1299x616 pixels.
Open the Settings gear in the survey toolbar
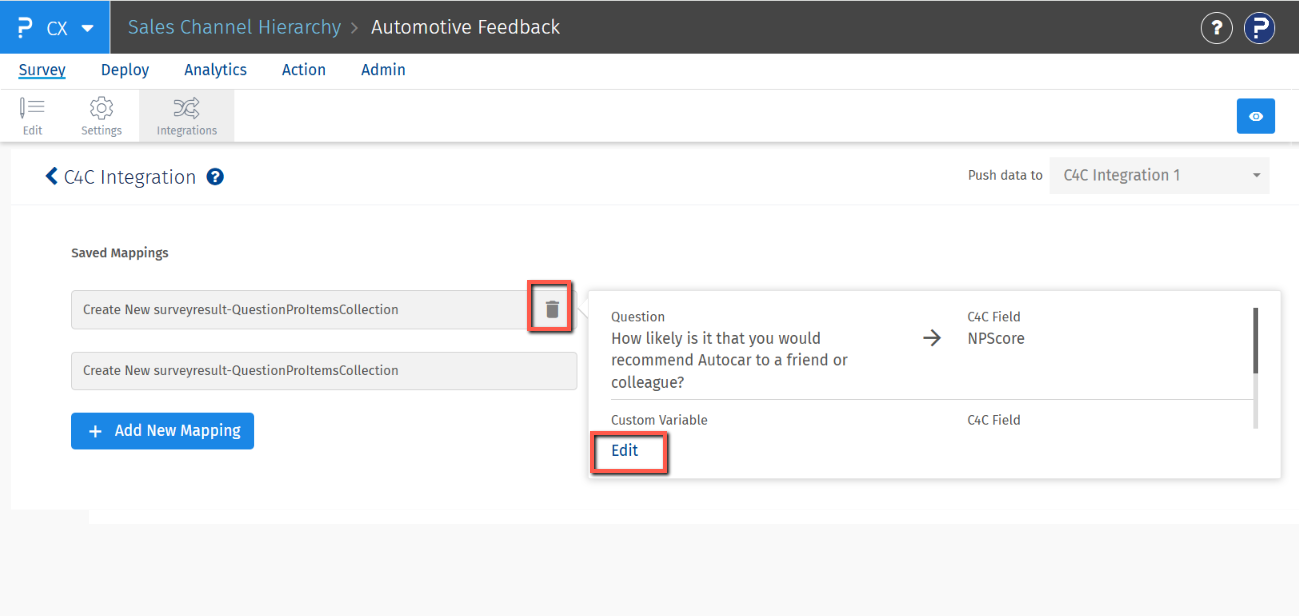100,115
